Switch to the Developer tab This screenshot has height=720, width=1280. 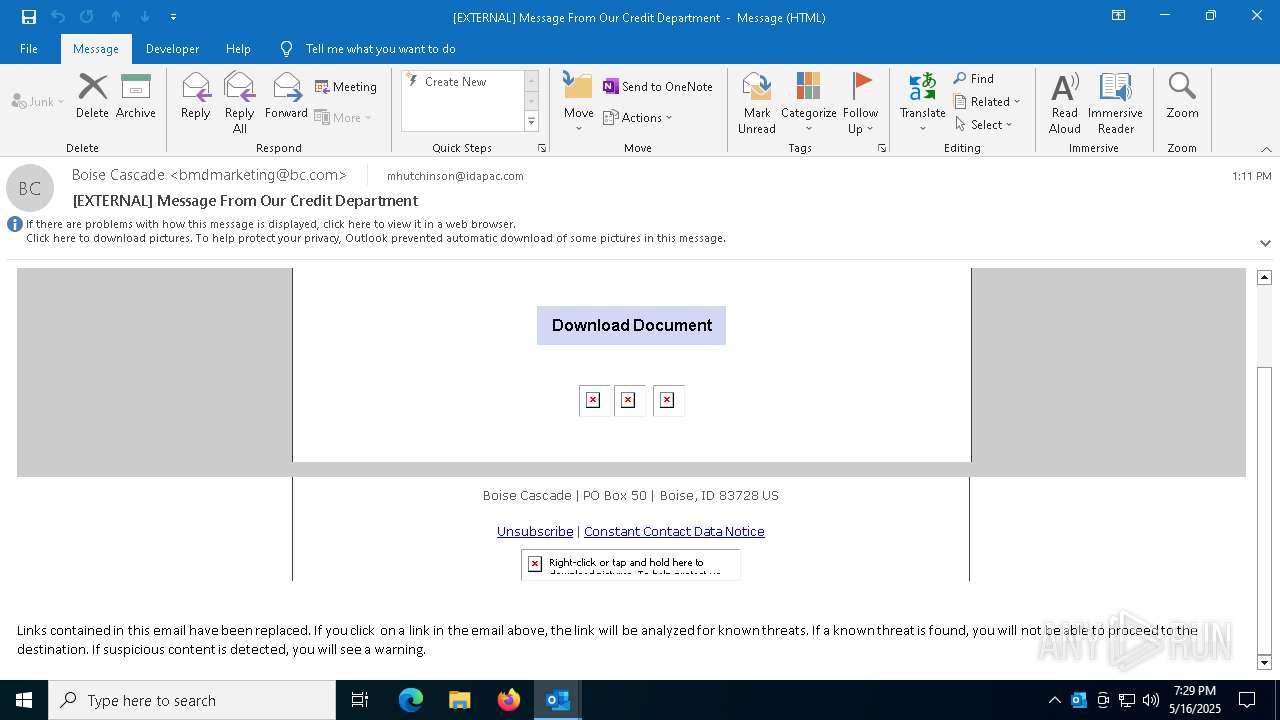pos(172,49)
